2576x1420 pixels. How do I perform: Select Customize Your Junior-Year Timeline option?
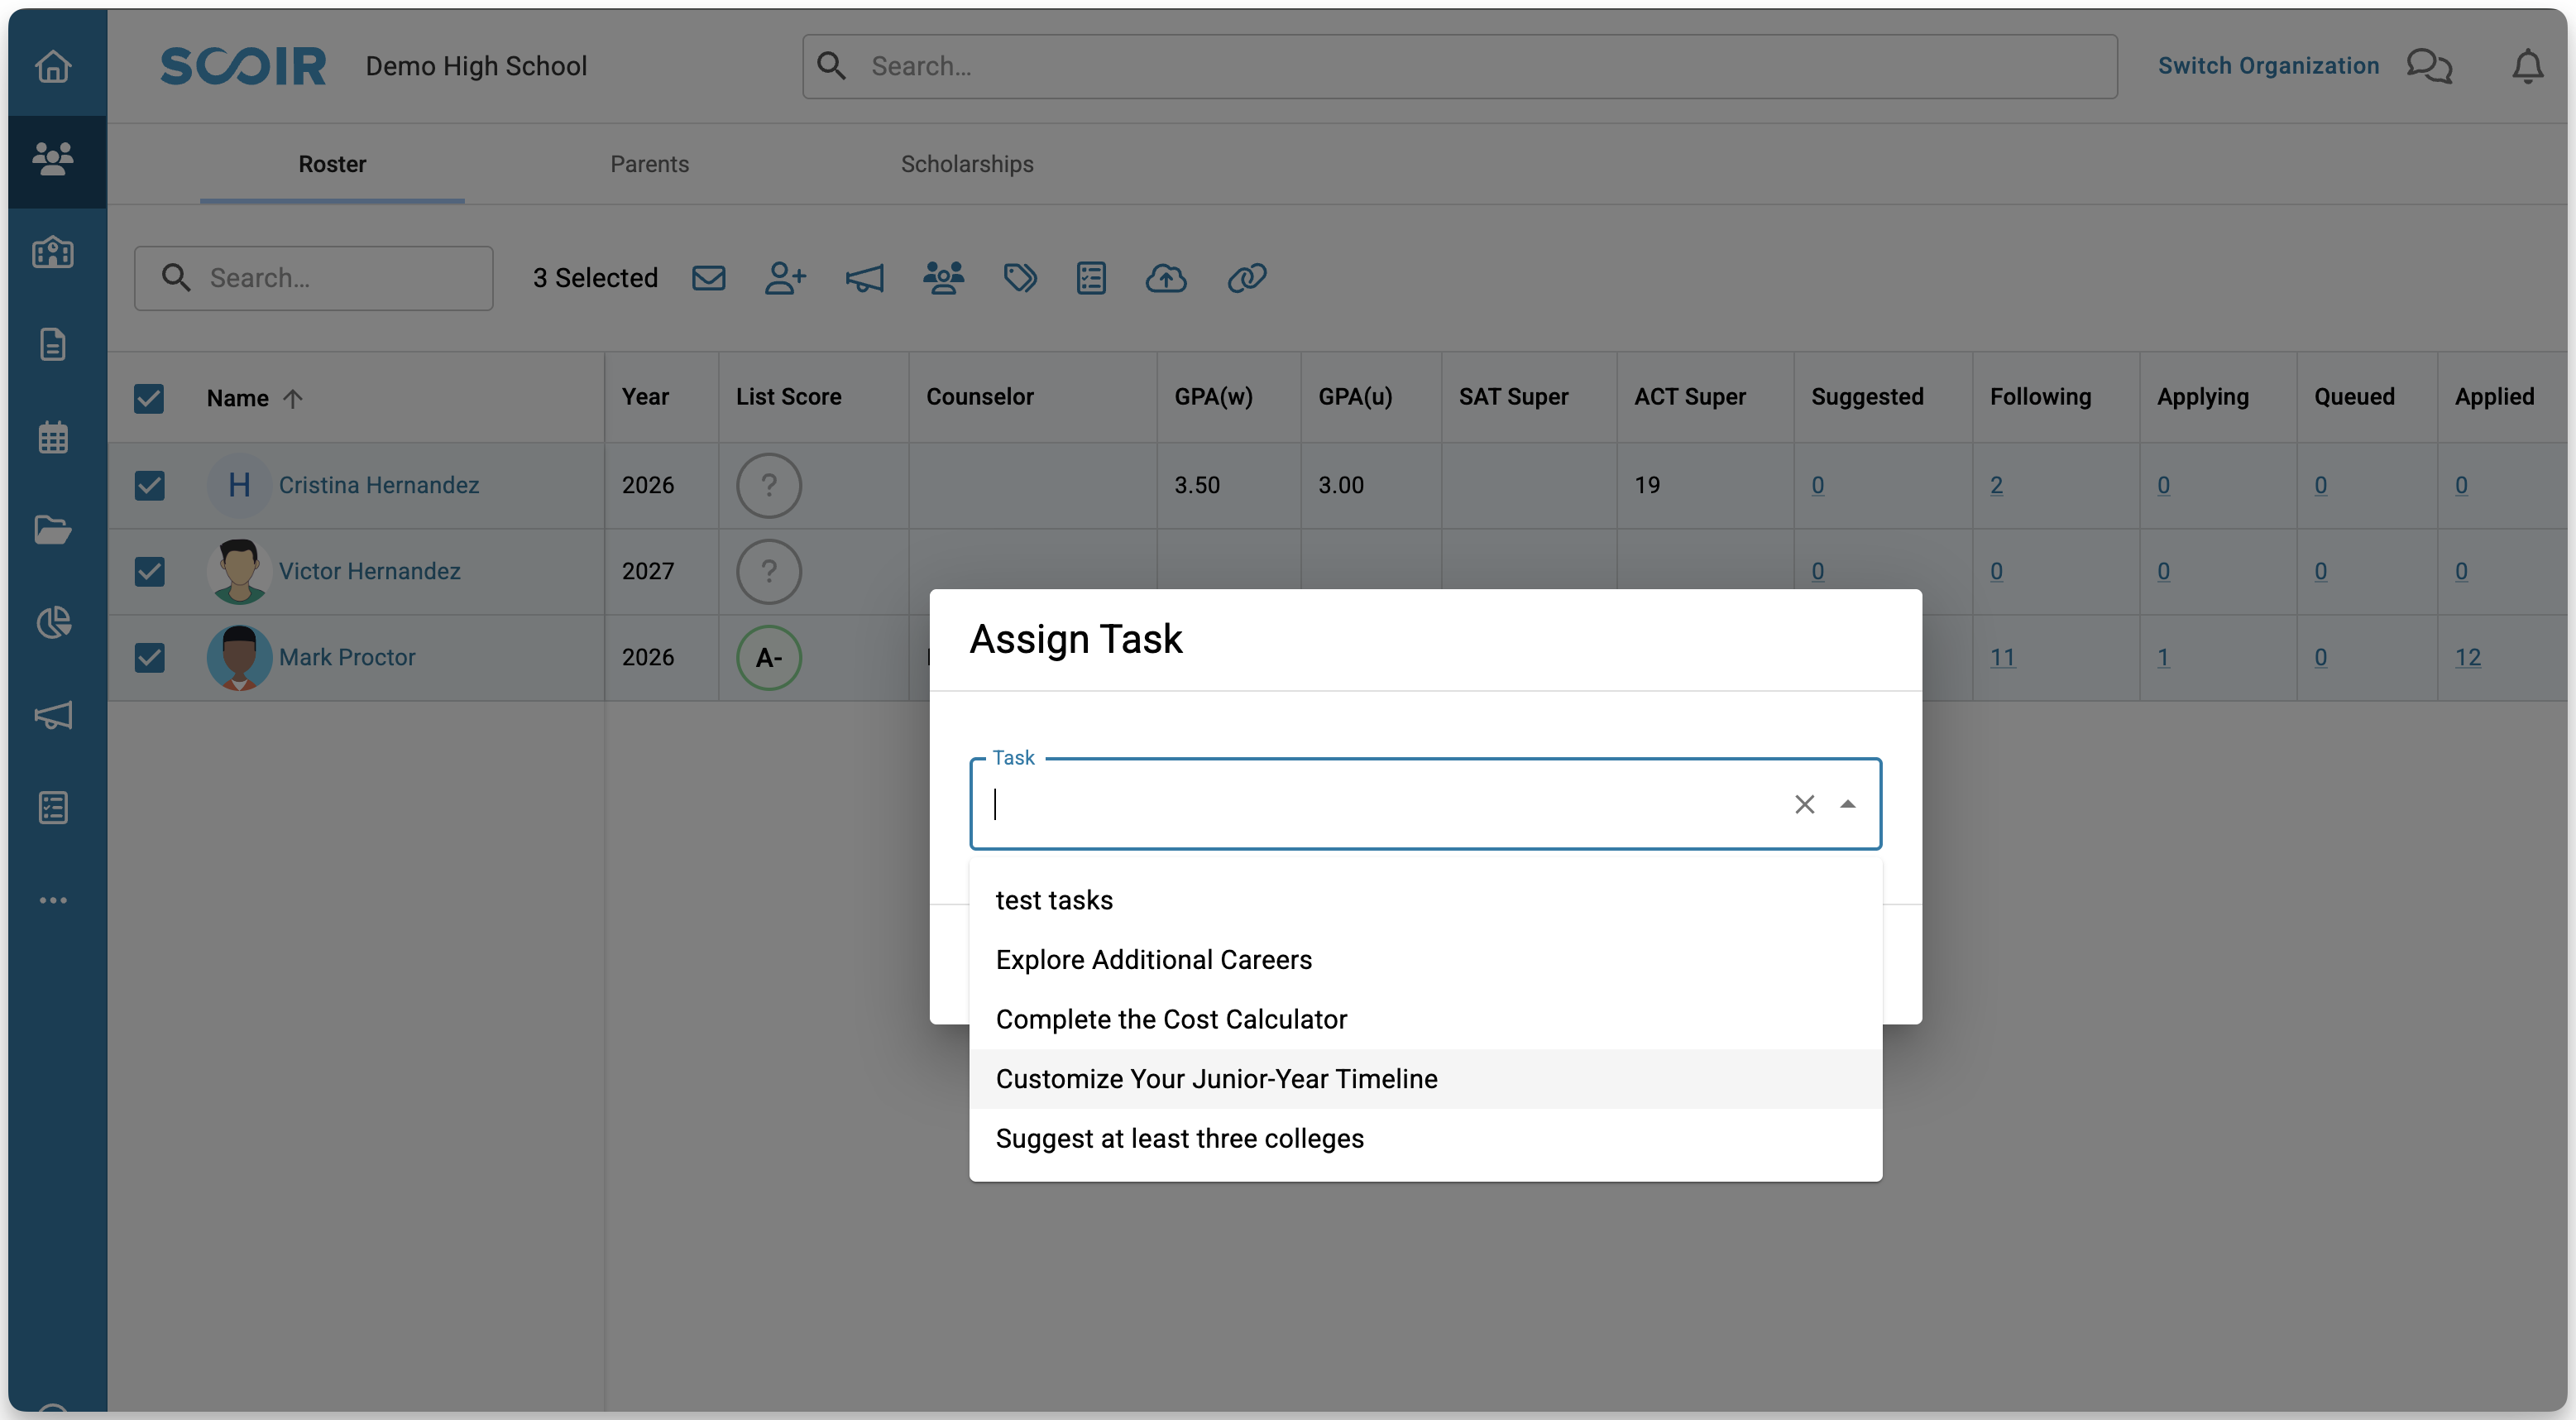click(x=1216, y=1078)
